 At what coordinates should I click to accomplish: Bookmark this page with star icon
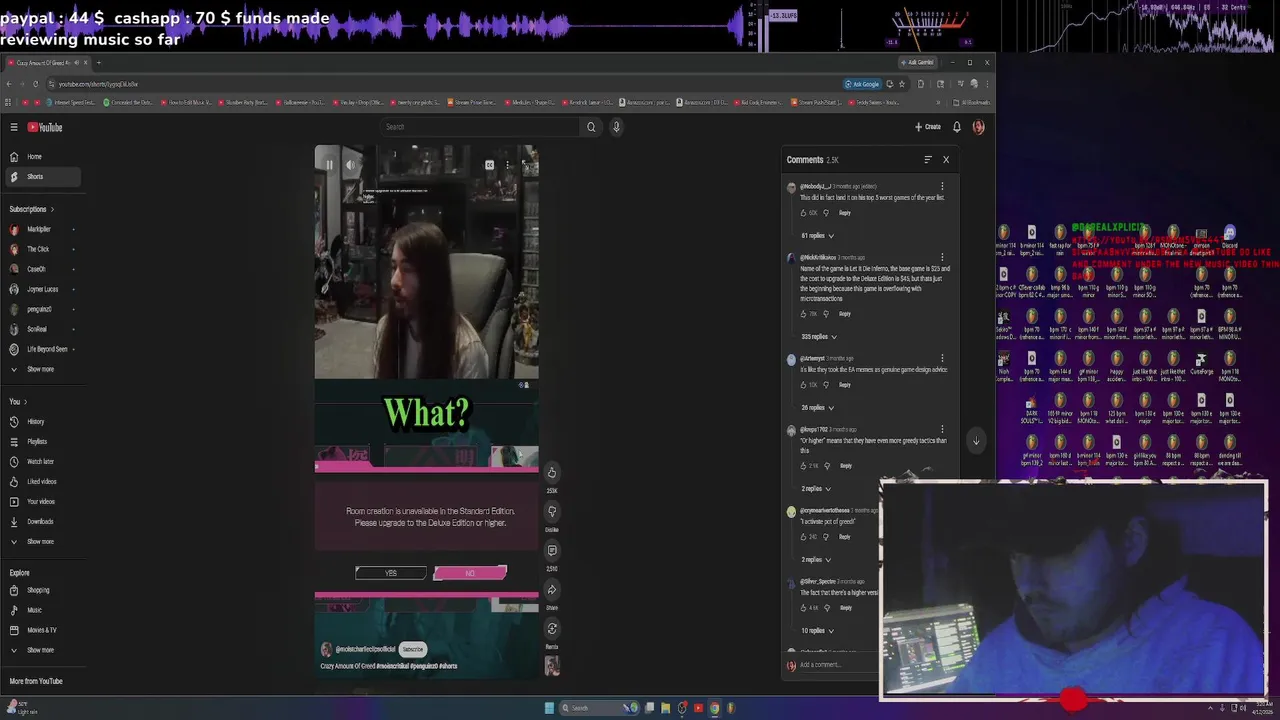point(902,84)
